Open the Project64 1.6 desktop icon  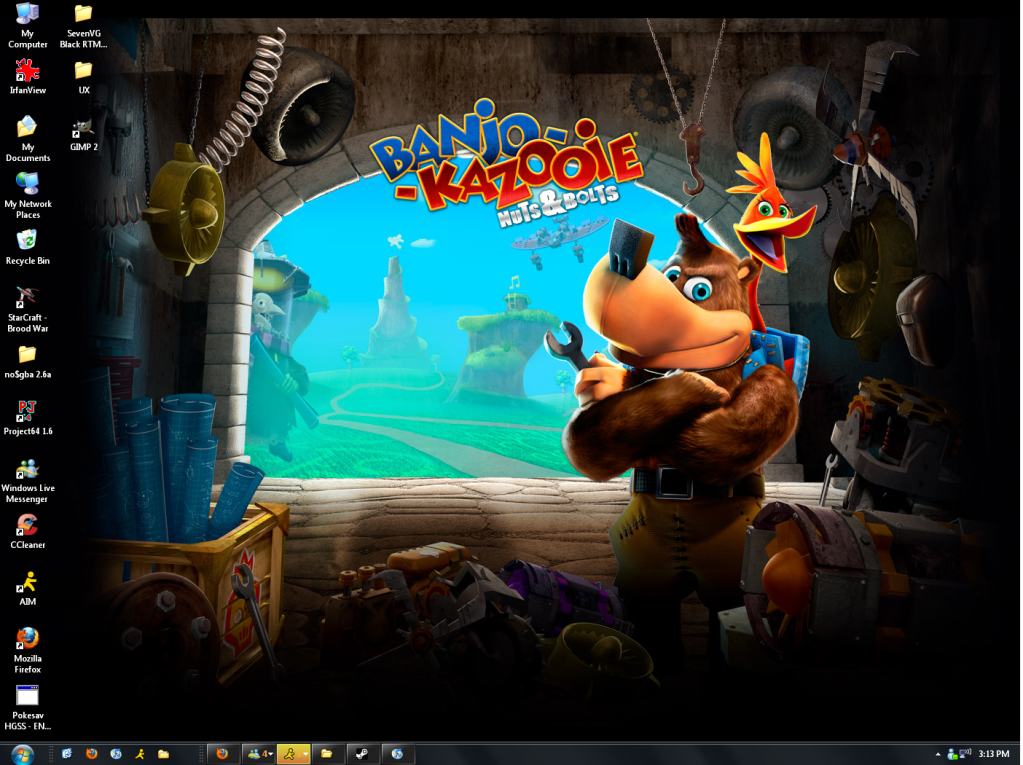coord(27,412)
